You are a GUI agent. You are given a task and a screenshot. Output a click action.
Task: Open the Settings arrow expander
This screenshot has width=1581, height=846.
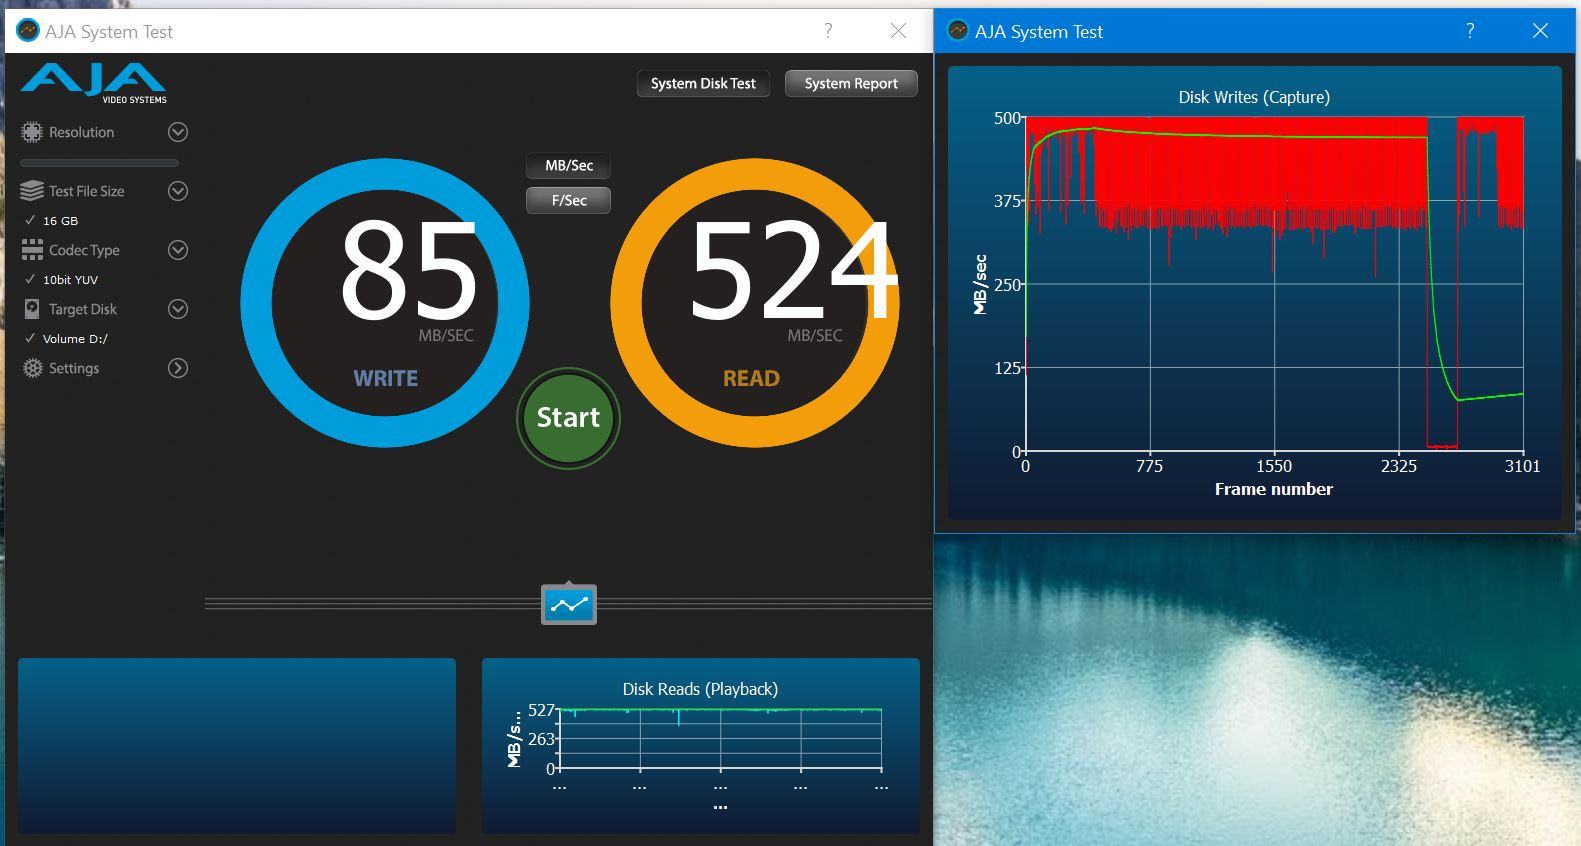pyautogui.click(x=178, y=368)
